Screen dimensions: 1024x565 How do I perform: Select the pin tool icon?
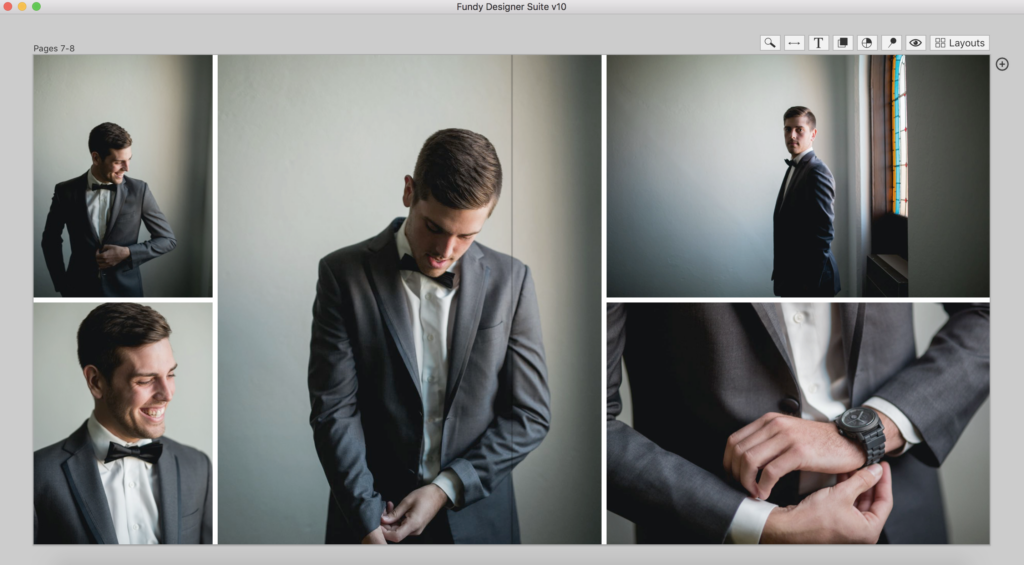(891, 43)
